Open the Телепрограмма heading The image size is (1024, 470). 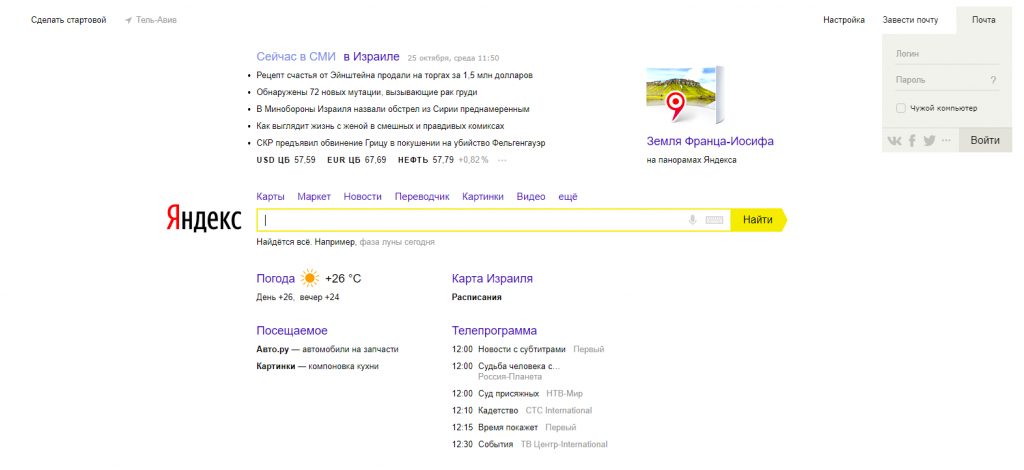pyautogui.click(x=494, y=331)
